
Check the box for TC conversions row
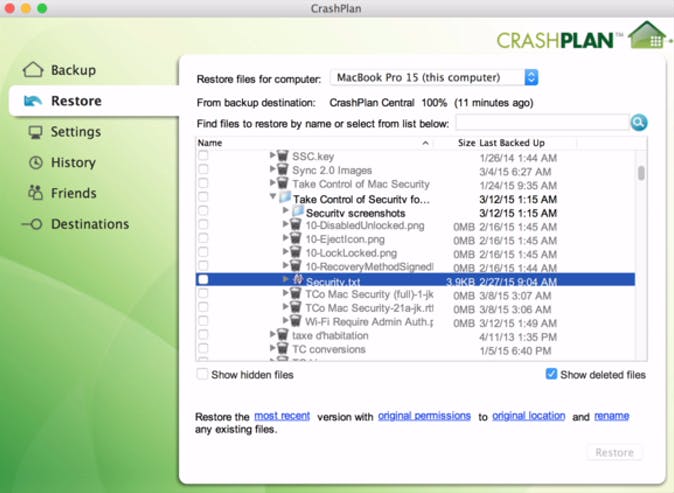pyautogui.click(x=203, y=348)
